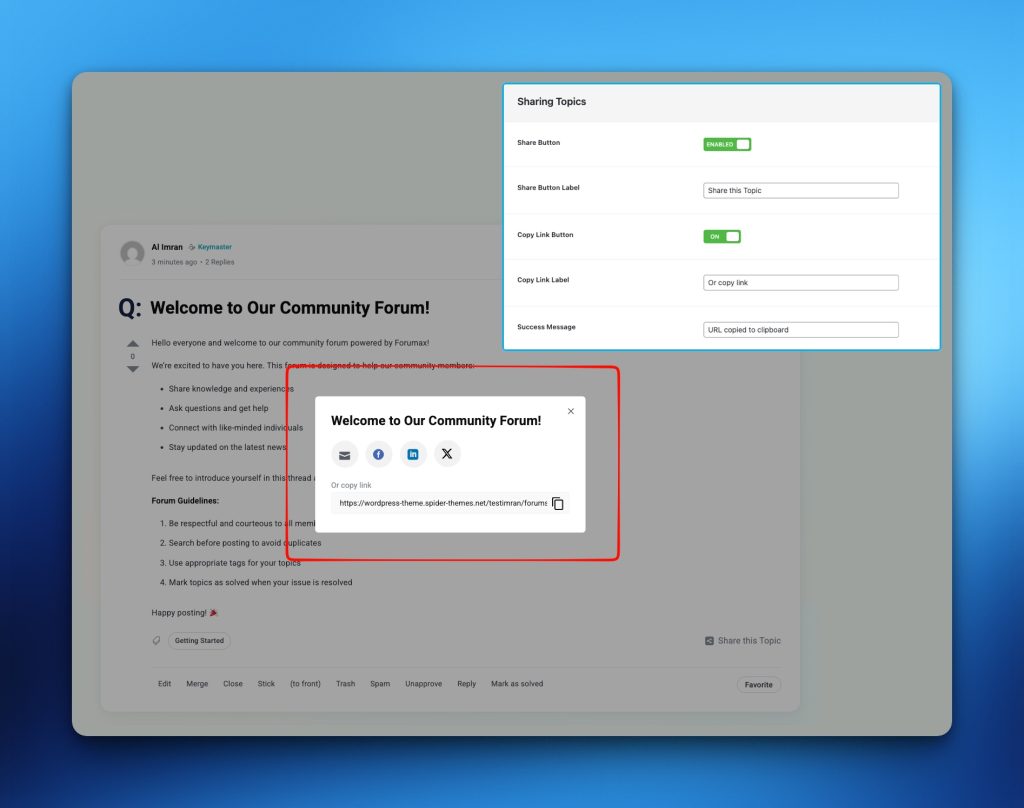The height and width of the screenshot is (808, 1024).
Task: Edit the Copy Link Label field
Action: 800,283
